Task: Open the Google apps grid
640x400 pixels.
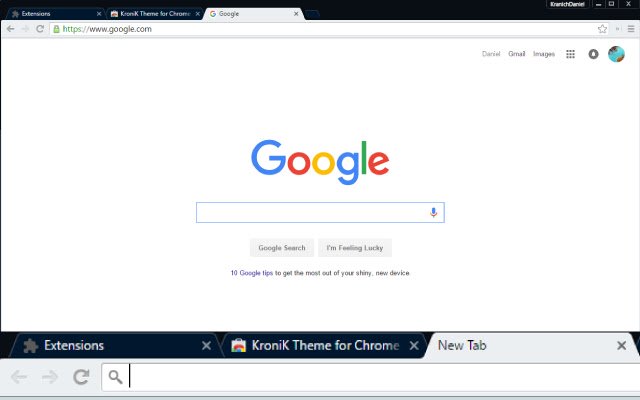Action: [571, 54]
